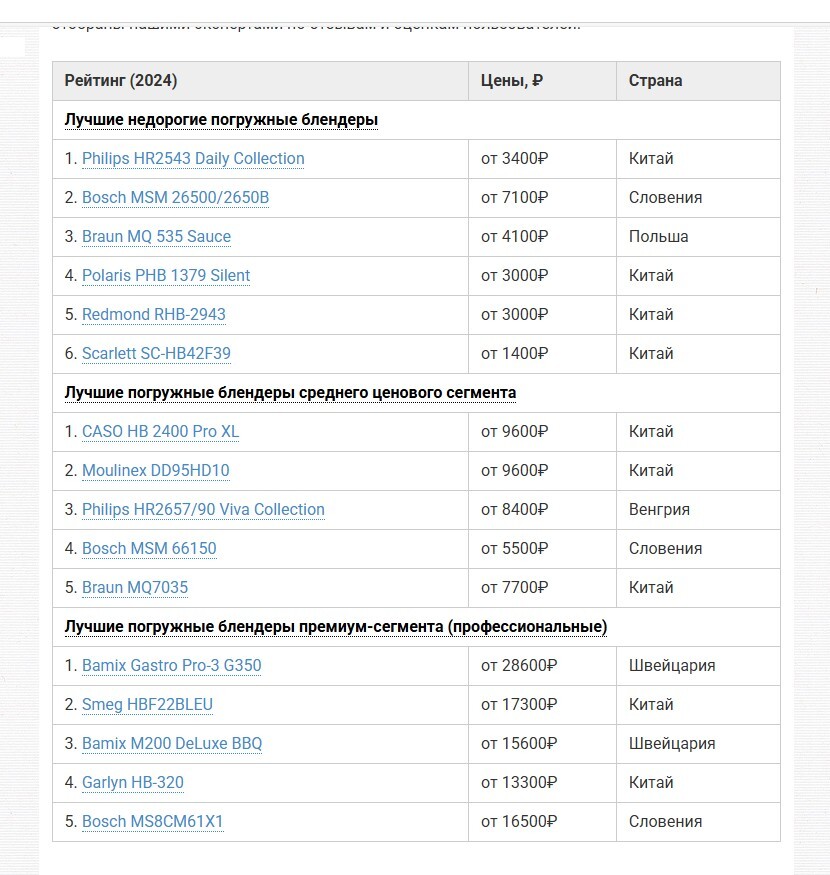This screenshot has width=830, height=875.
Task: Click the Garlyn HB-320 link
Action: [x=133, y=782]
